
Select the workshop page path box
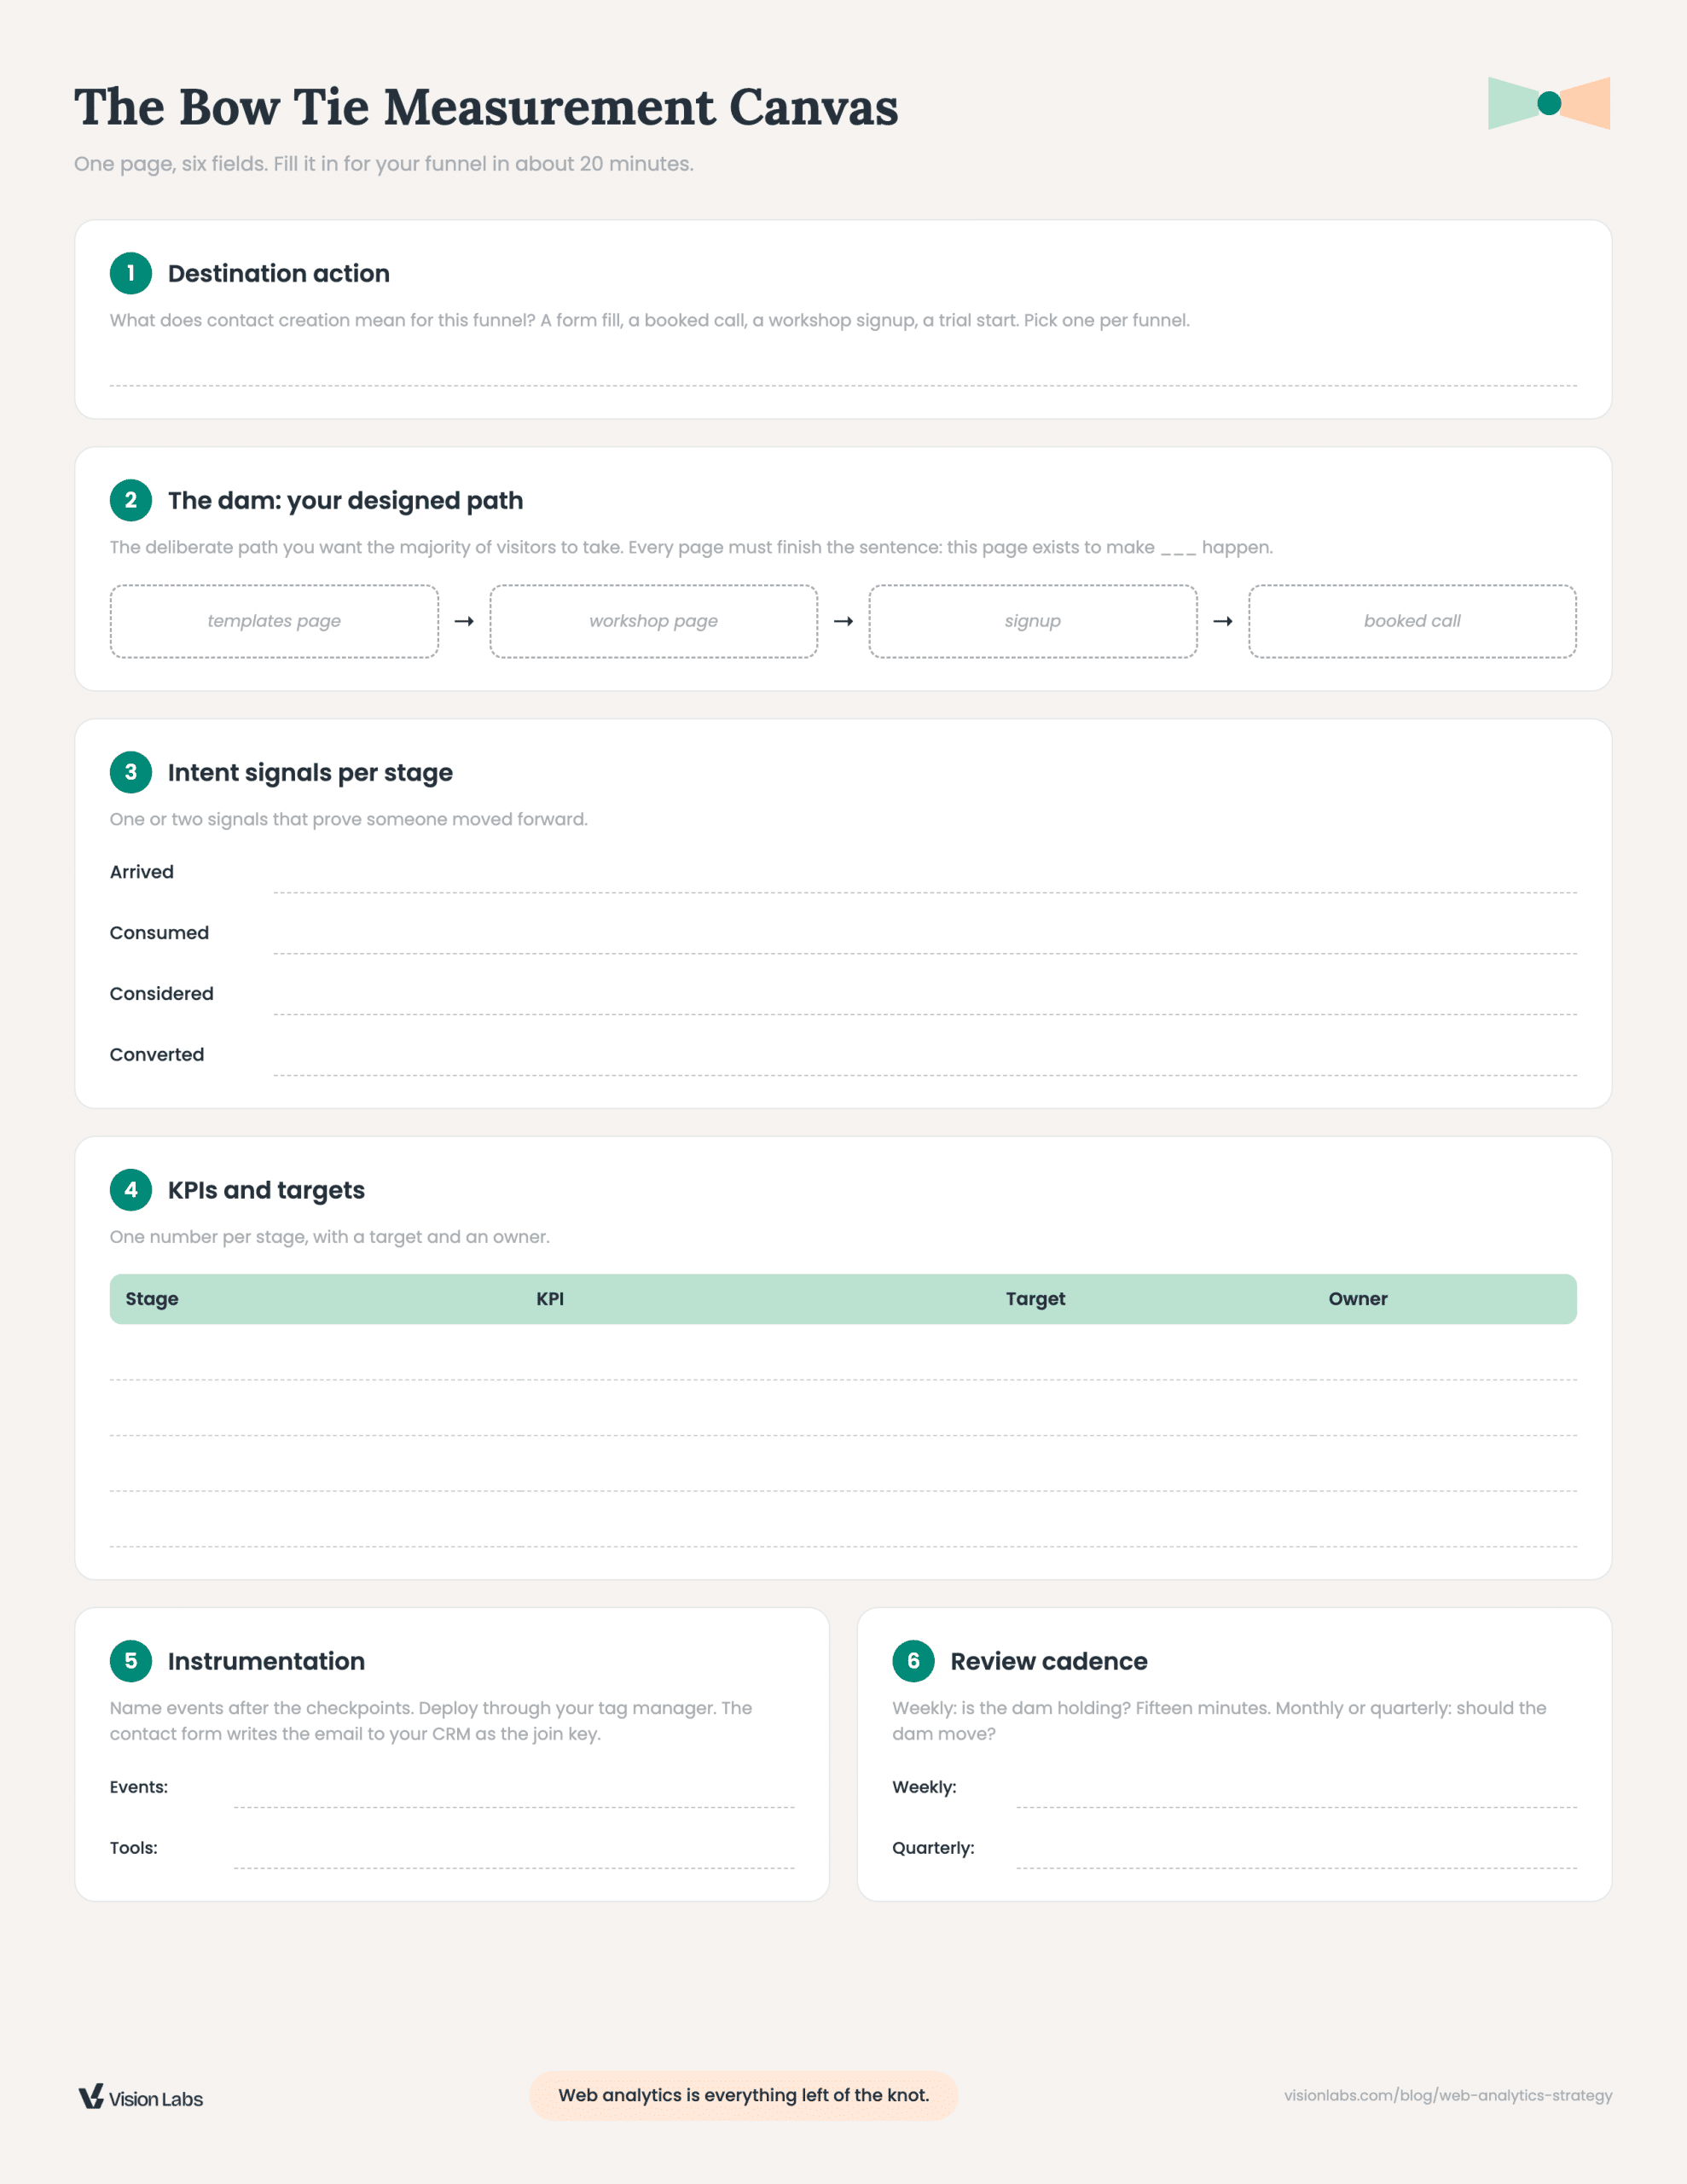pyautogui.click(x=653, y=621)
